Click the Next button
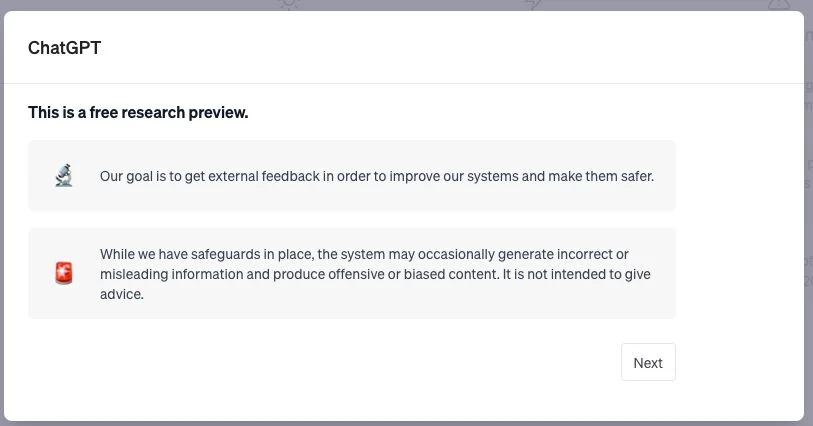Screen dimensions: 813x426 pos(648,363)
